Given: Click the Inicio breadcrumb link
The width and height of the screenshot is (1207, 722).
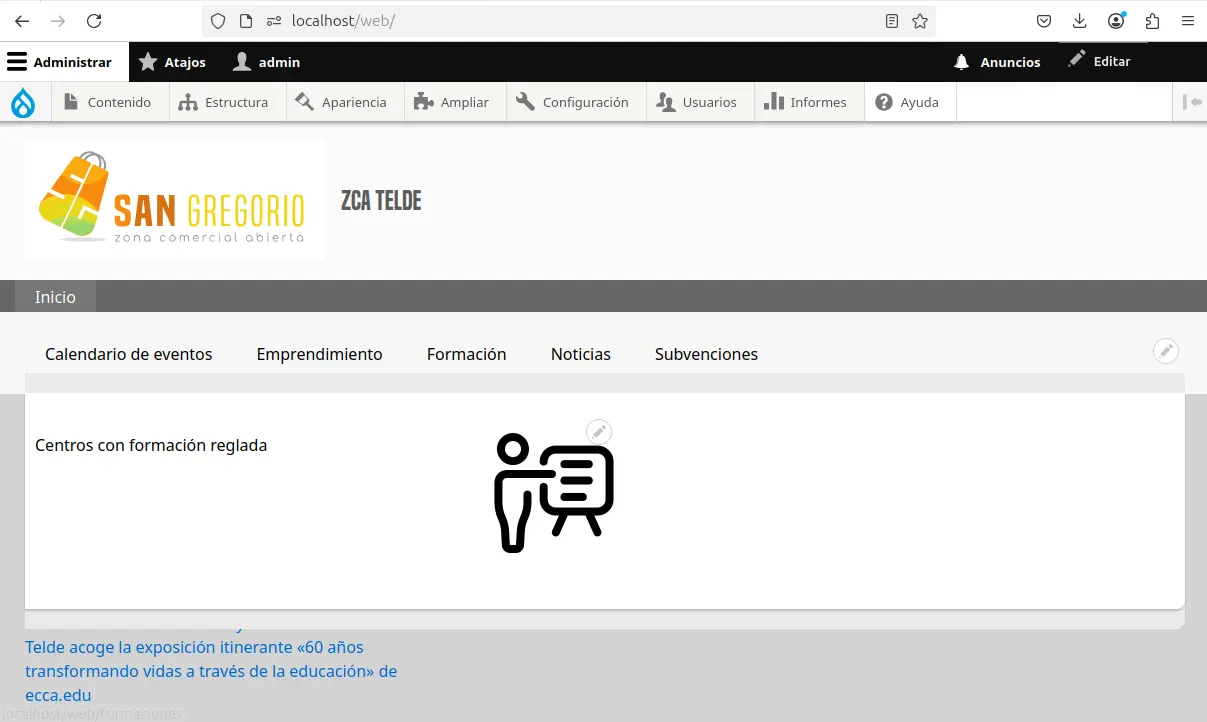Looking at the screenshot, I should (54, 296).
